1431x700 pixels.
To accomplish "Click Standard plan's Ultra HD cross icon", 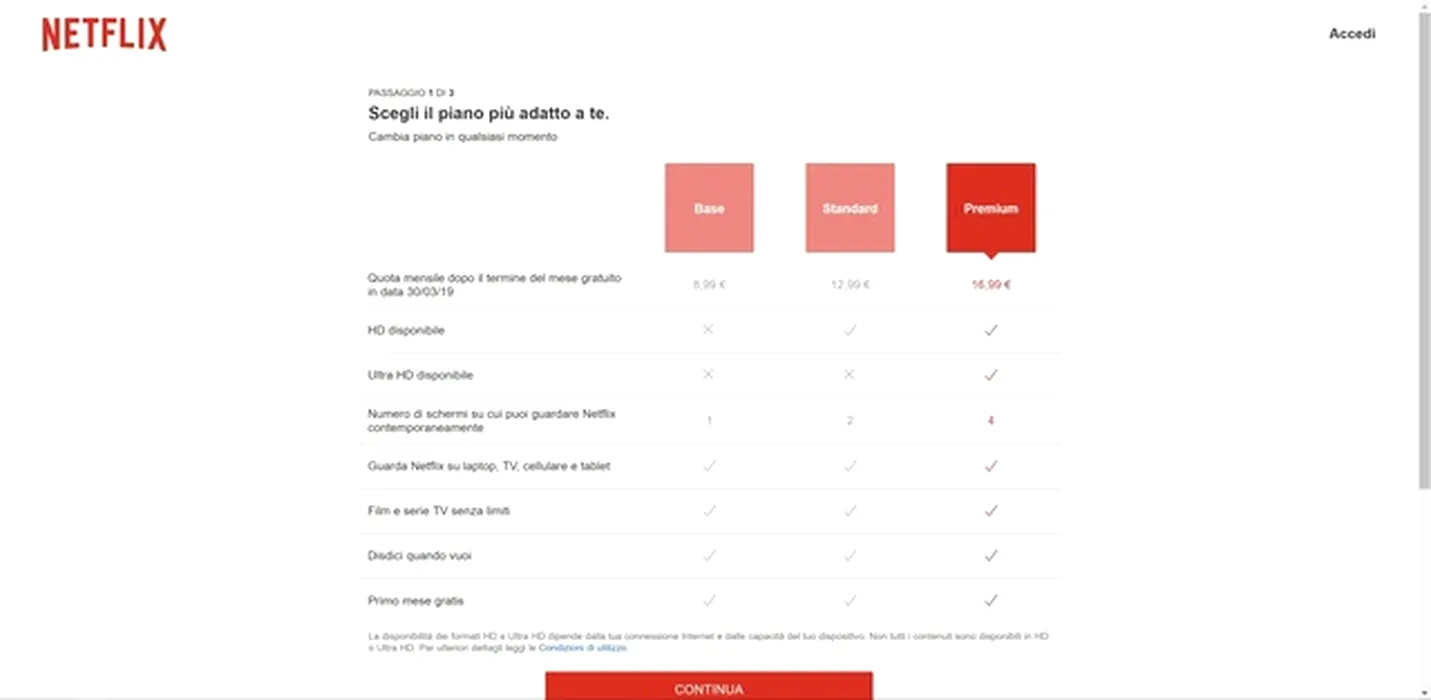I will pyautogui.click(x=850, y=375).
